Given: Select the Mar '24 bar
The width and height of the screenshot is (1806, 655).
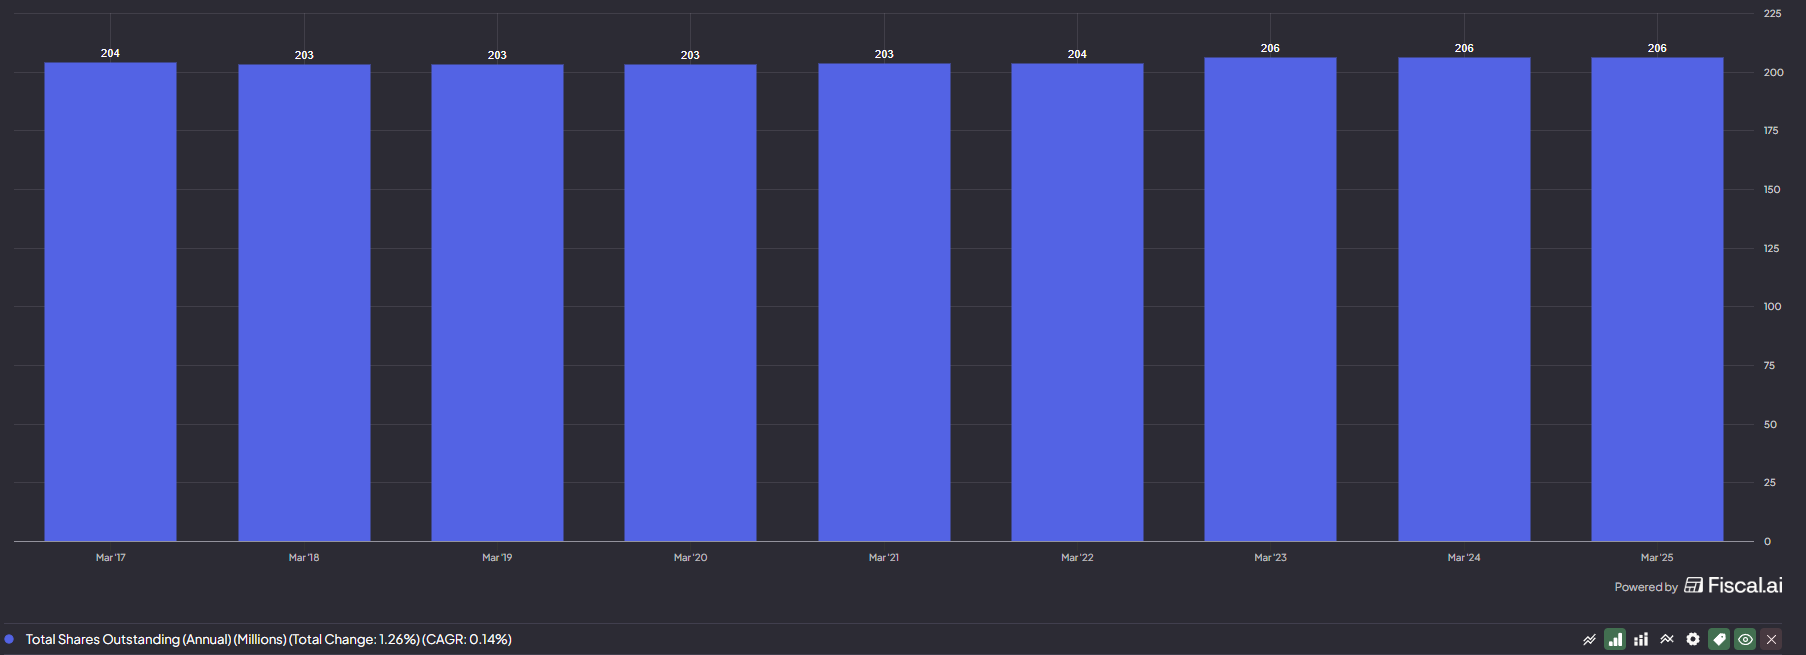Looking at the screenshot, I should point(1464,300).
